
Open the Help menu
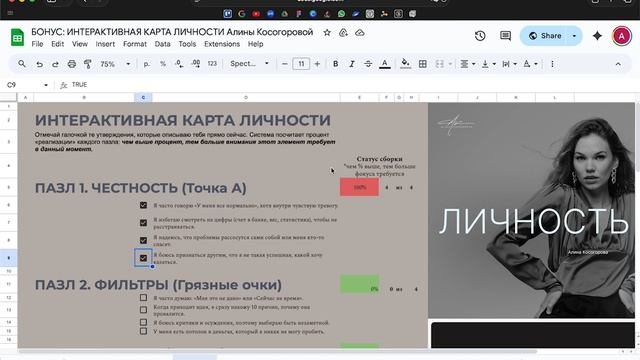tap(256, 44)
